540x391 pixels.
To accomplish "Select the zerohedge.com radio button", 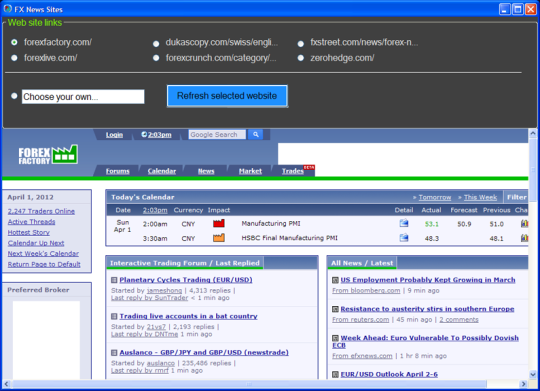I will [x=301, y=58].
